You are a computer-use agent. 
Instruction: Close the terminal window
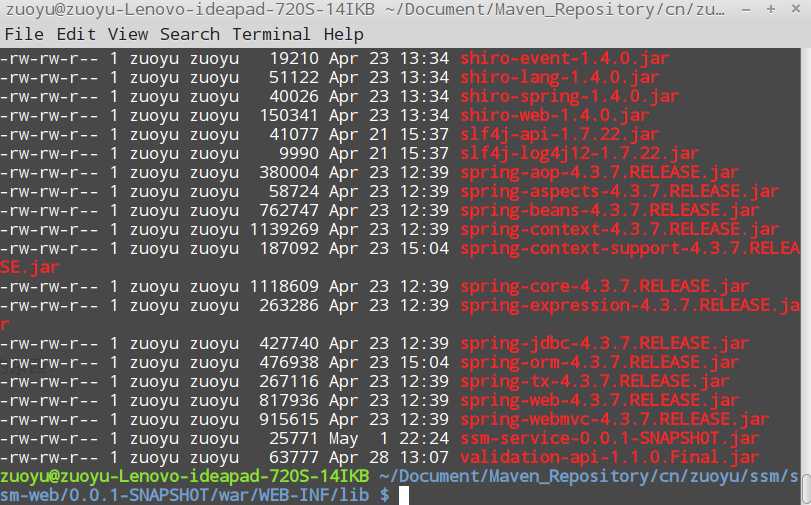796,9
